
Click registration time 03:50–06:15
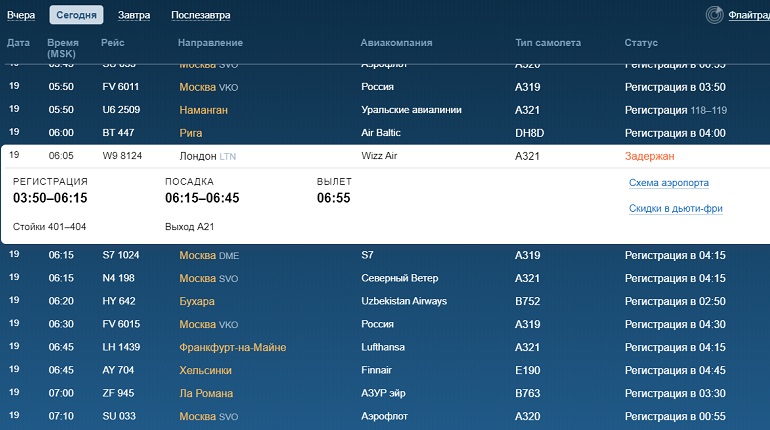pyautogui.click(x=50, y=198)
